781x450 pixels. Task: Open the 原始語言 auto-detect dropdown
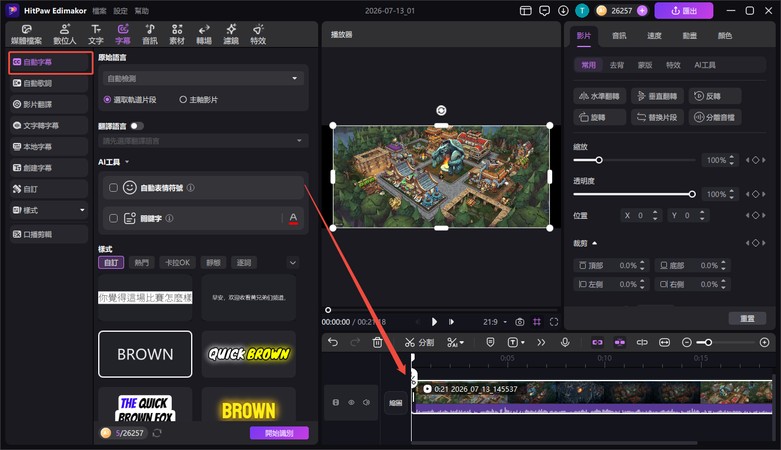point(204,78)
